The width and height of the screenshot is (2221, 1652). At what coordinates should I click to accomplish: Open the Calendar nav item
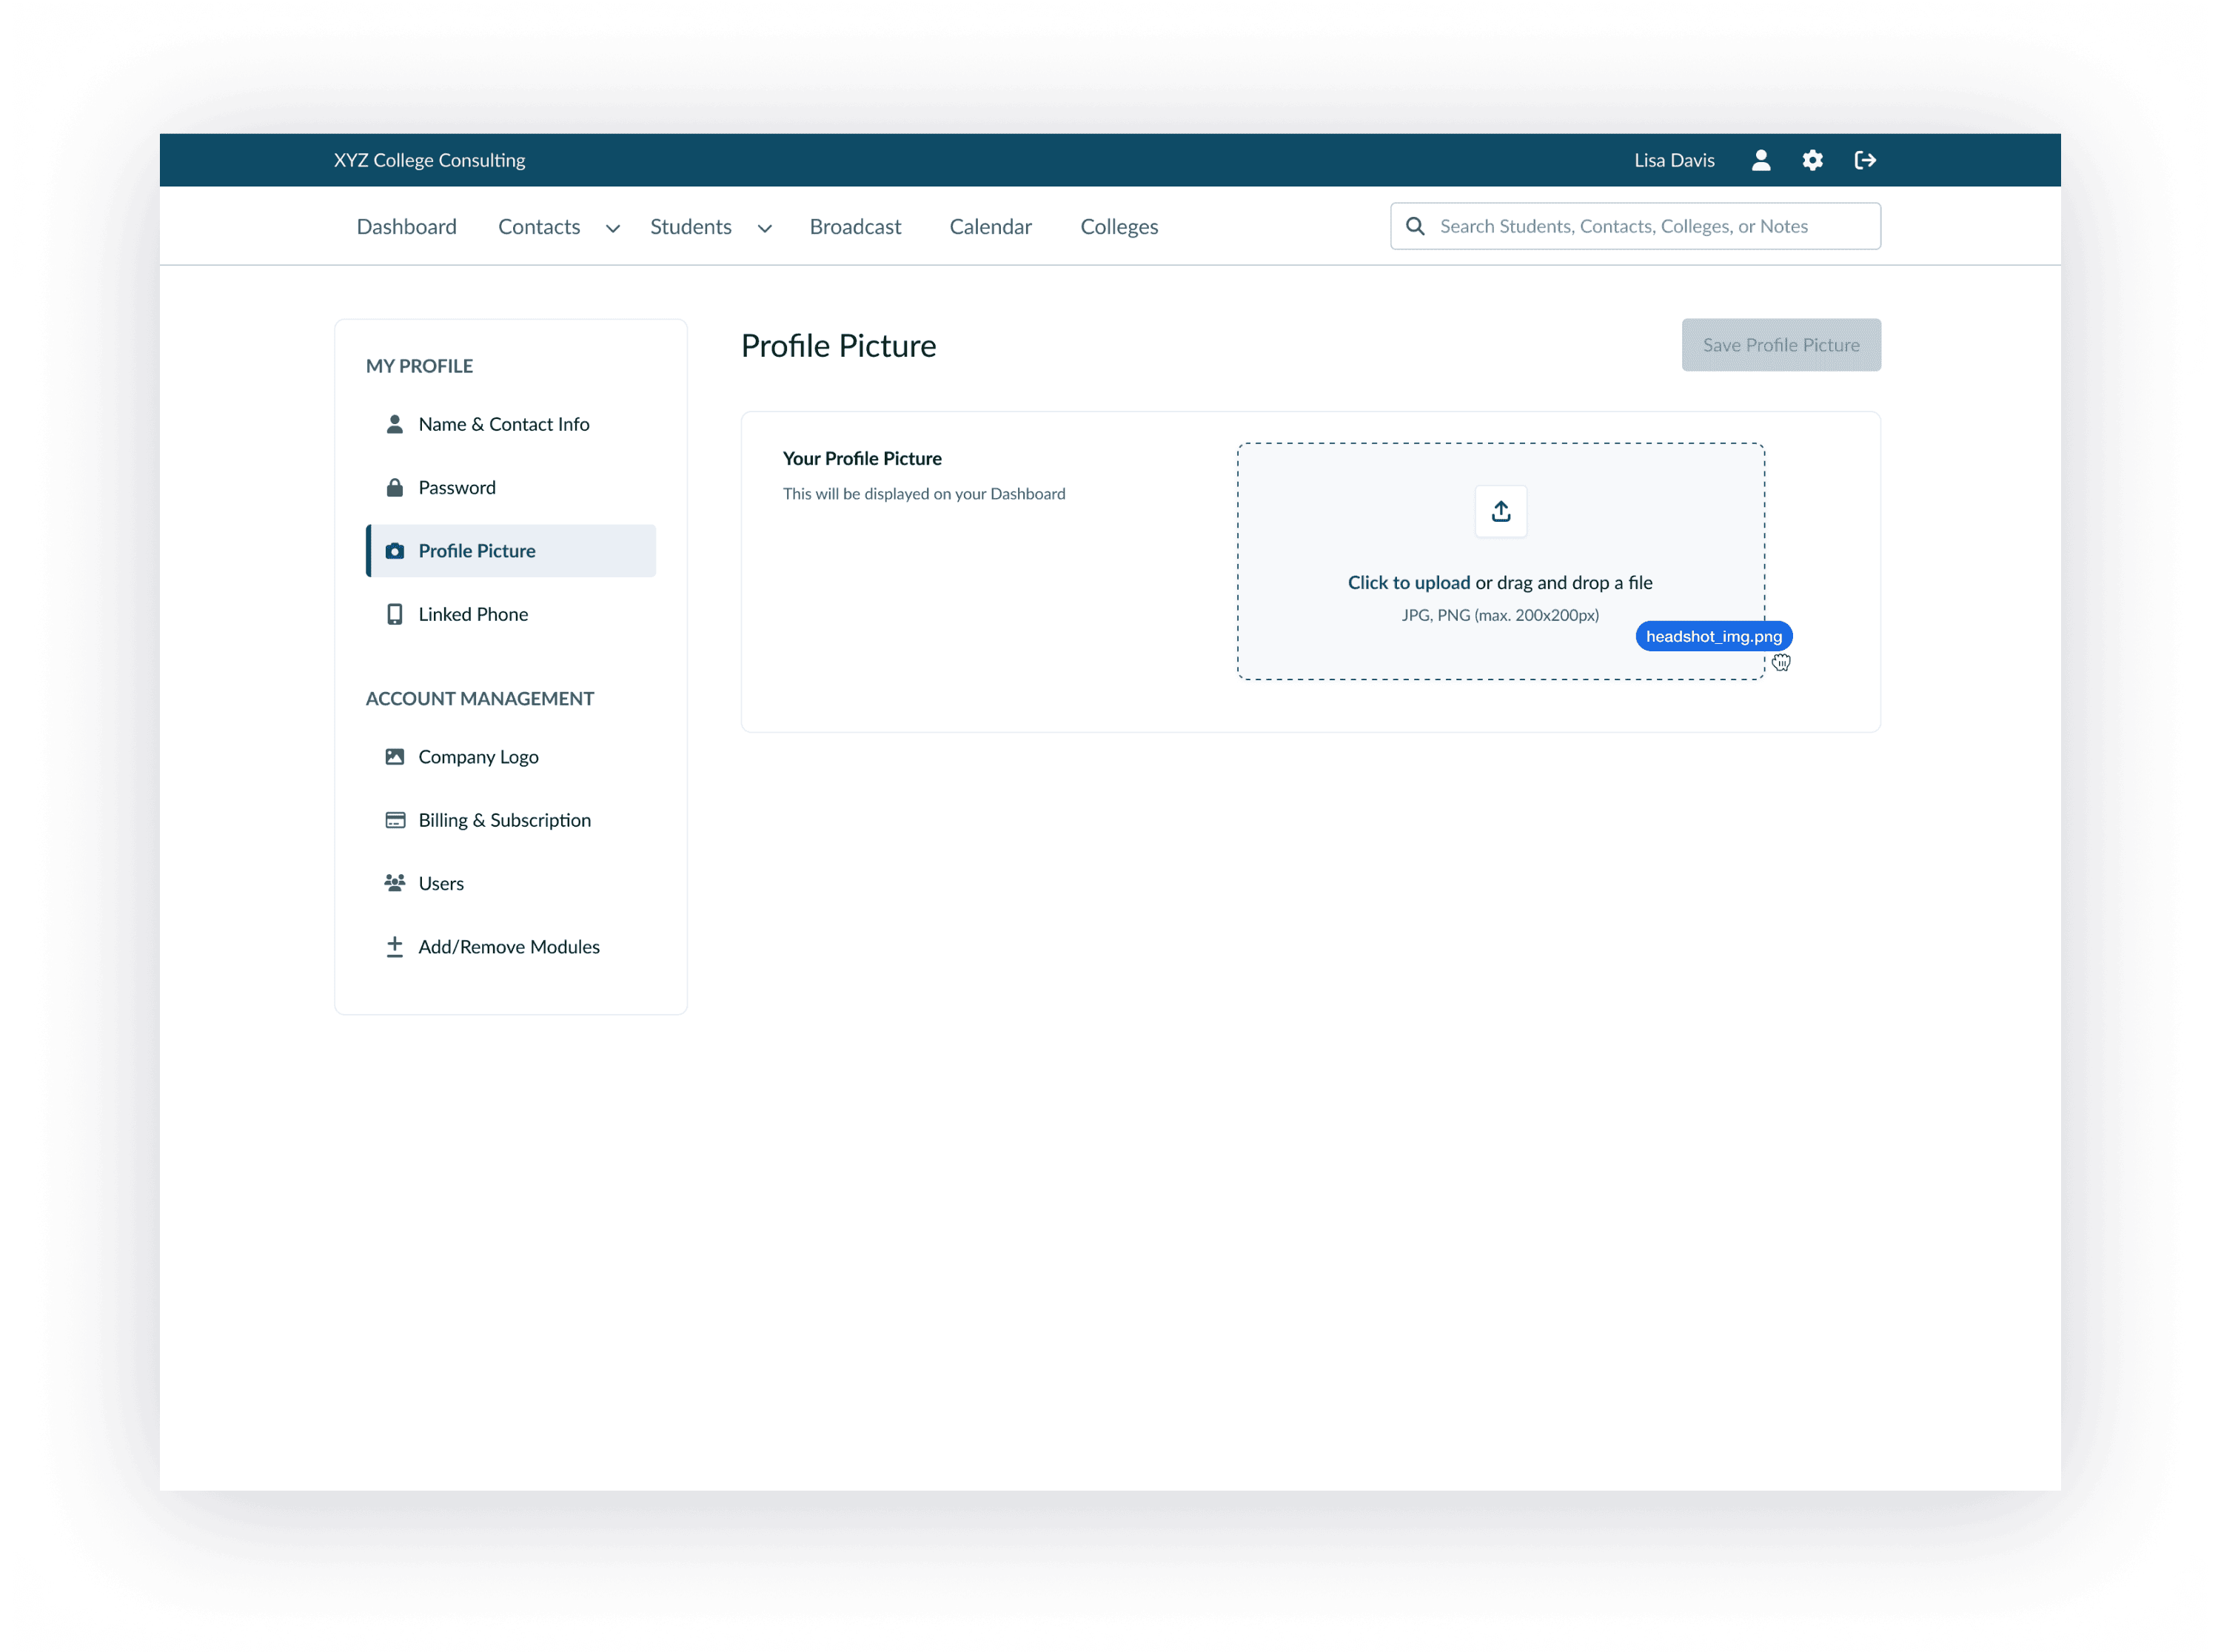[990, 227]
